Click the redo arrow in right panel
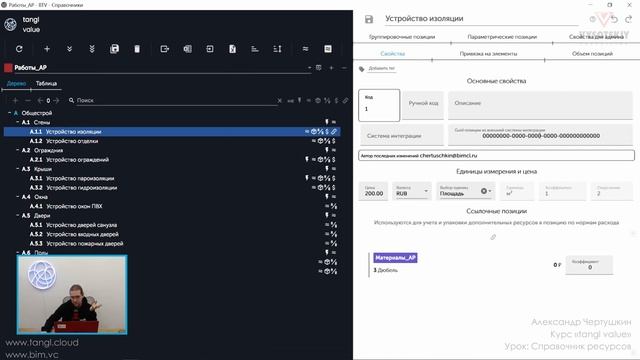 click(629, 19)
